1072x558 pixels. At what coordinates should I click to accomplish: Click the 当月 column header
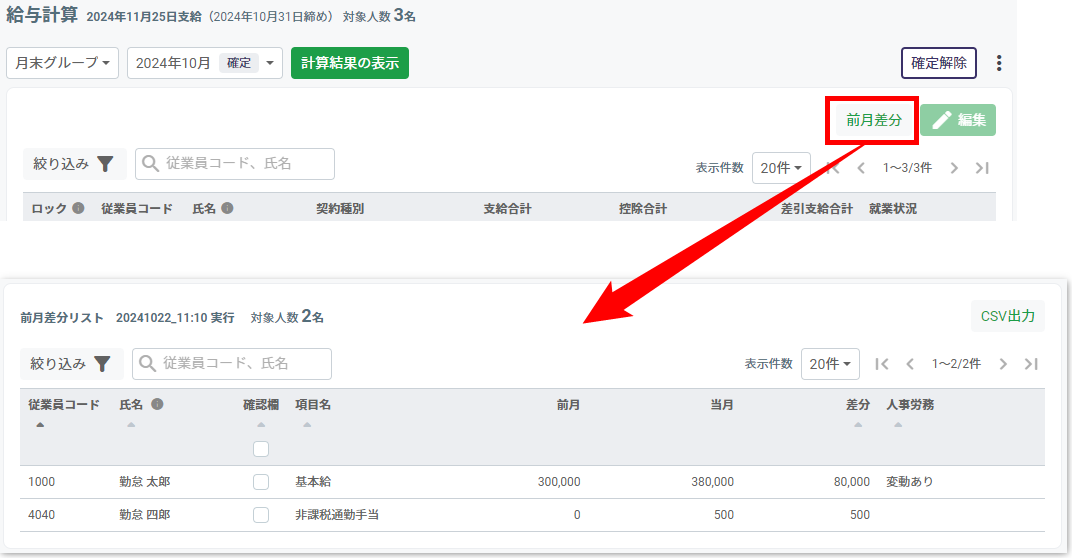[x=722, y=405]
